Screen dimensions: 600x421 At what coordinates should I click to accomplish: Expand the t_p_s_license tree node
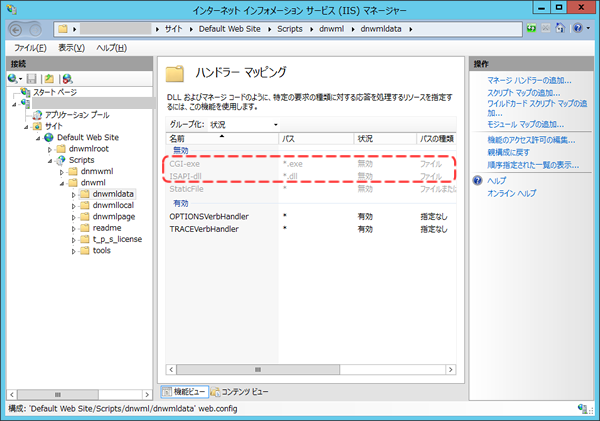(73, 240)
